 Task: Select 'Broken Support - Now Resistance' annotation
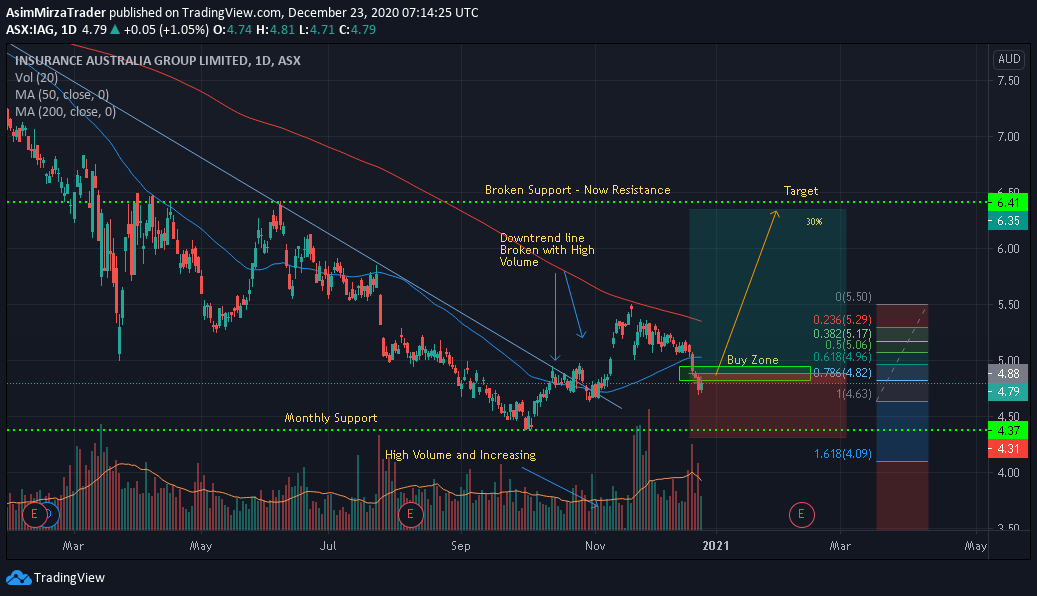point(577,190)
